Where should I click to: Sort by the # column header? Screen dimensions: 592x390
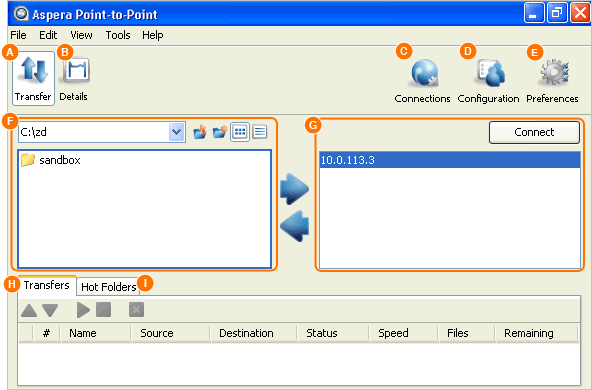[47, 333]
